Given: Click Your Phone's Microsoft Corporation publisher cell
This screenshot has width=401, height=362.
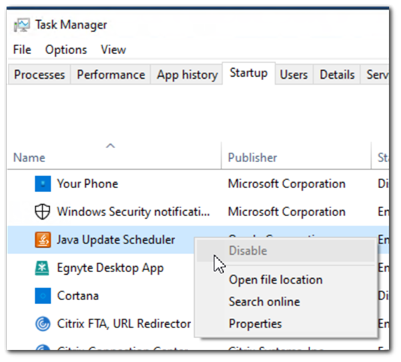Looking at the screenshot, I should coord(287,184).
